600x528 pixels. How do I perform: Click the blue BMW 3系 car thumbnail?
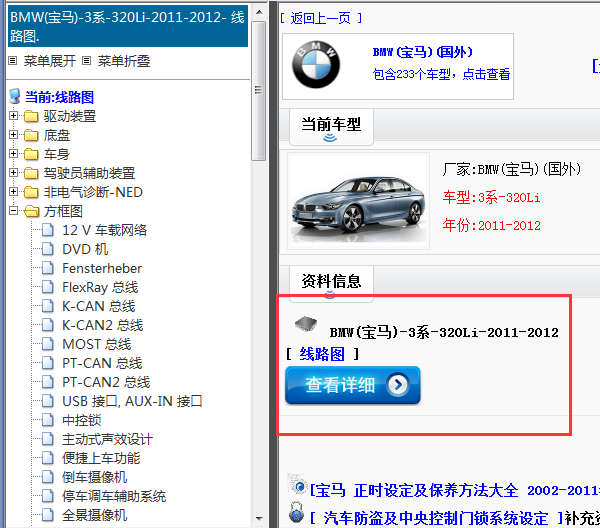click(x=359, y=200)
